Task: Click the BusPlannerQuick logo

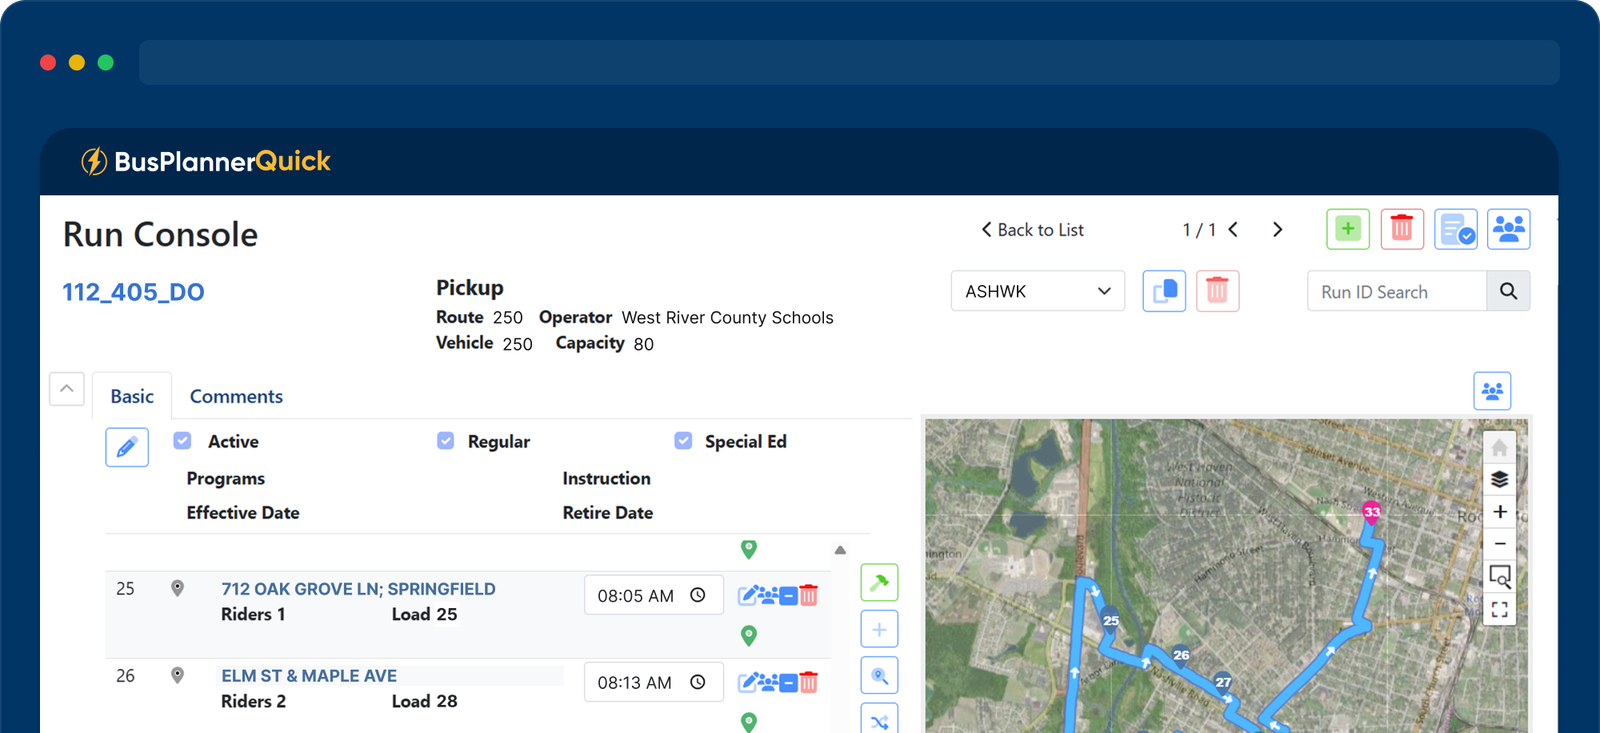Action: pos(206,161)
